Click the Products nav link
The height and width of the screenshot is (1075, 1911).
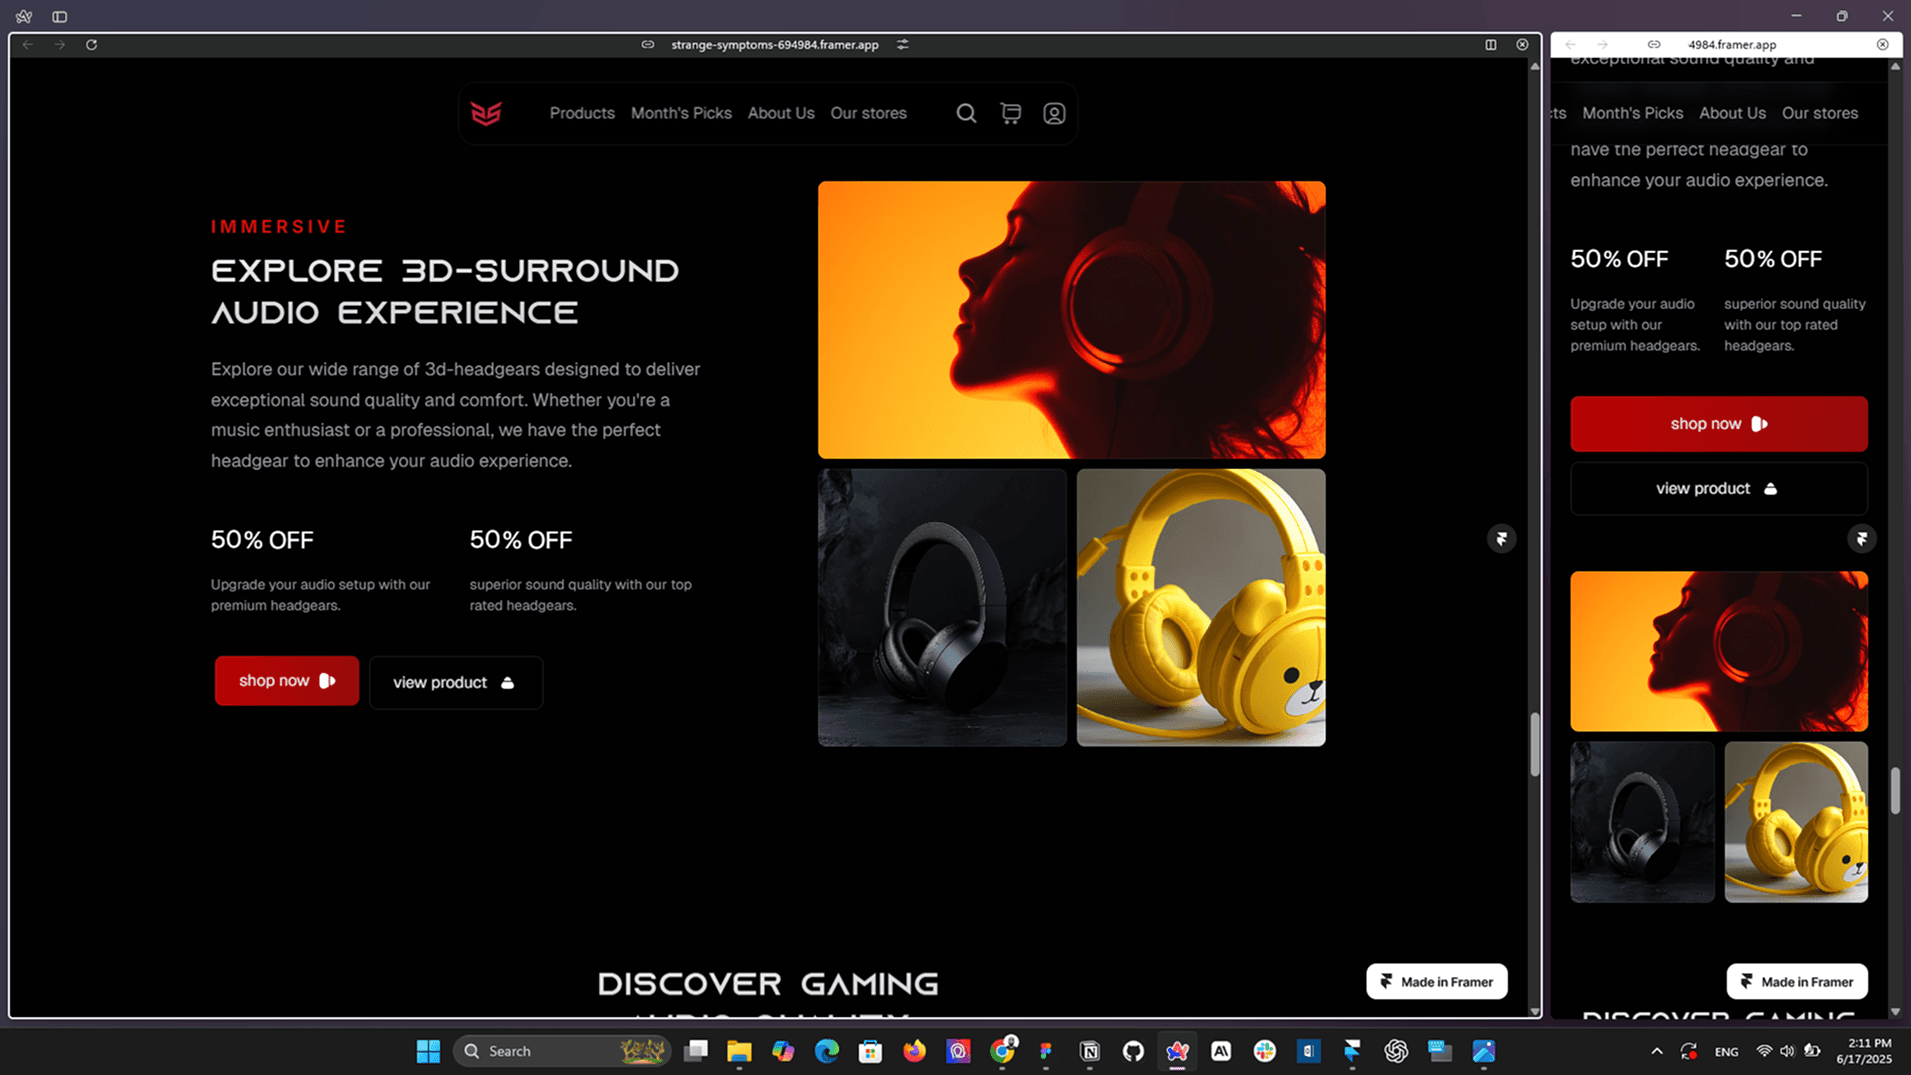582,113
